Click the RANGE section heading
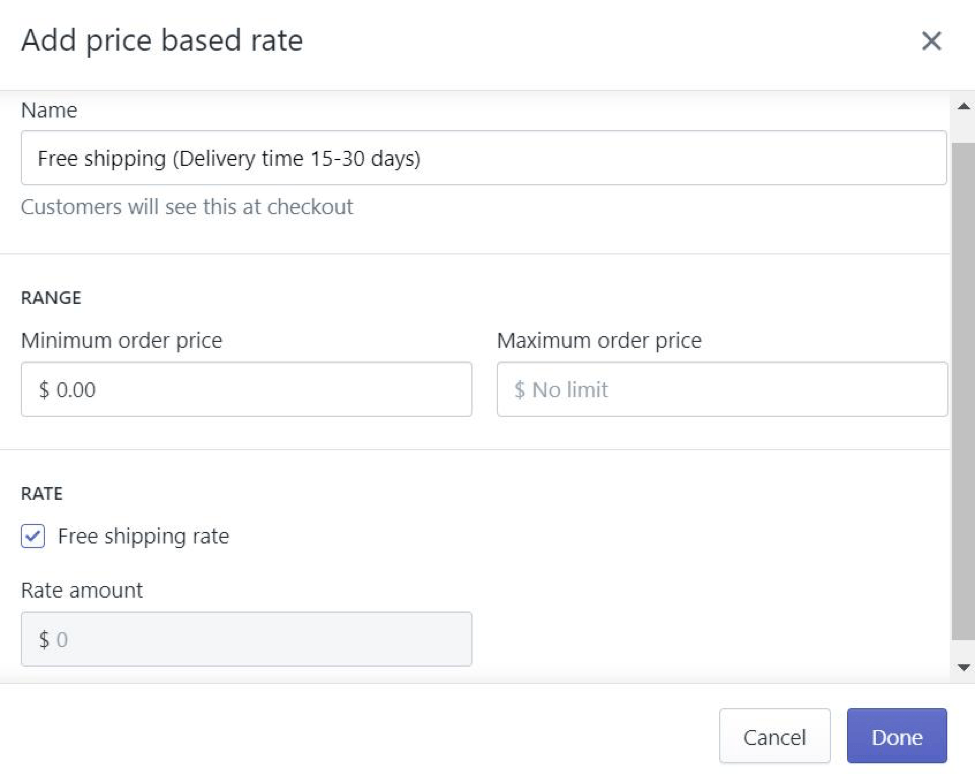The image size is (975, 783). click(51, 298)
